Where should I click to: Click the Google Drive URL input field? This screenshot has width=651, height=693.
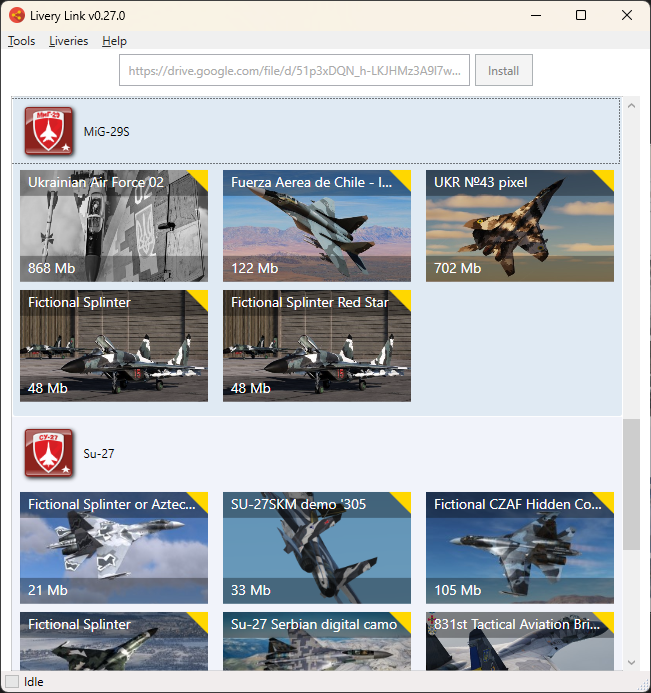(294, 71)
